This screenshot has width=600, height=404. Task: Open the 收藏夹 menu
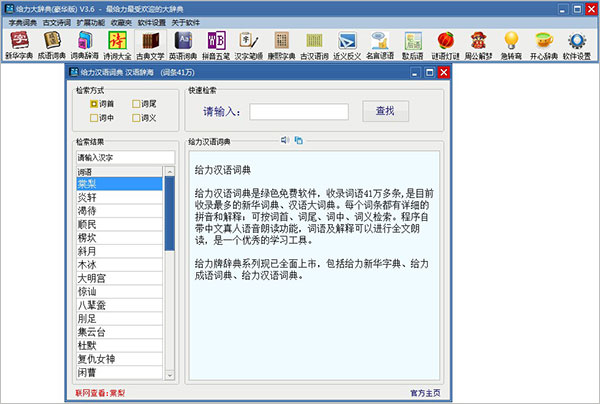click(121, 23)
